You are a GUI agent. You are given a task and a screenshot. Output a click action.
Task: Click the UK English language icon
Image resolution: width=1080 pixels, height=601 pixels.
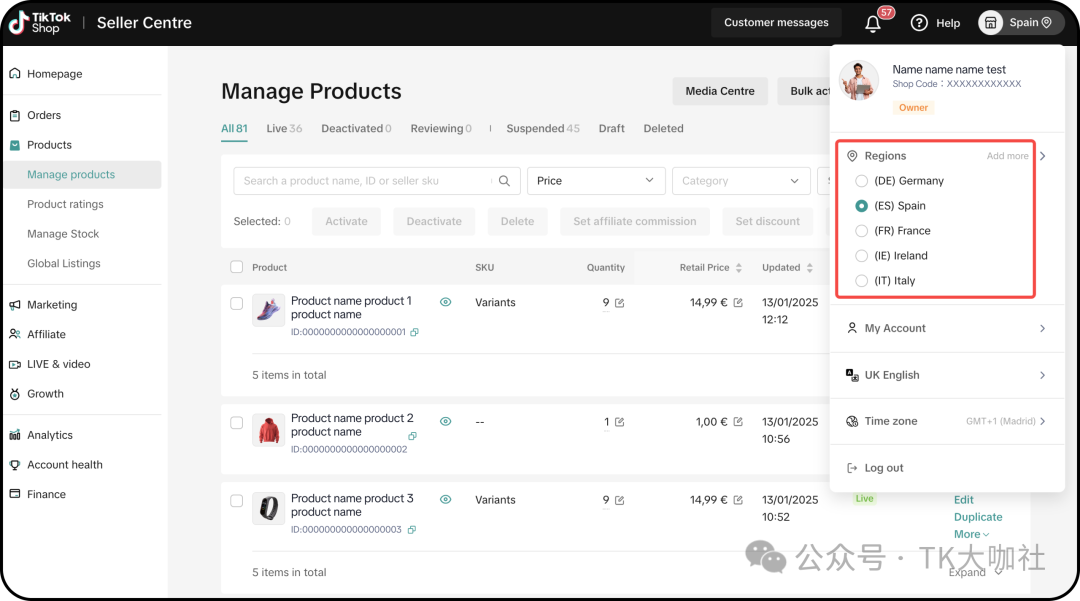click(852, 375)
